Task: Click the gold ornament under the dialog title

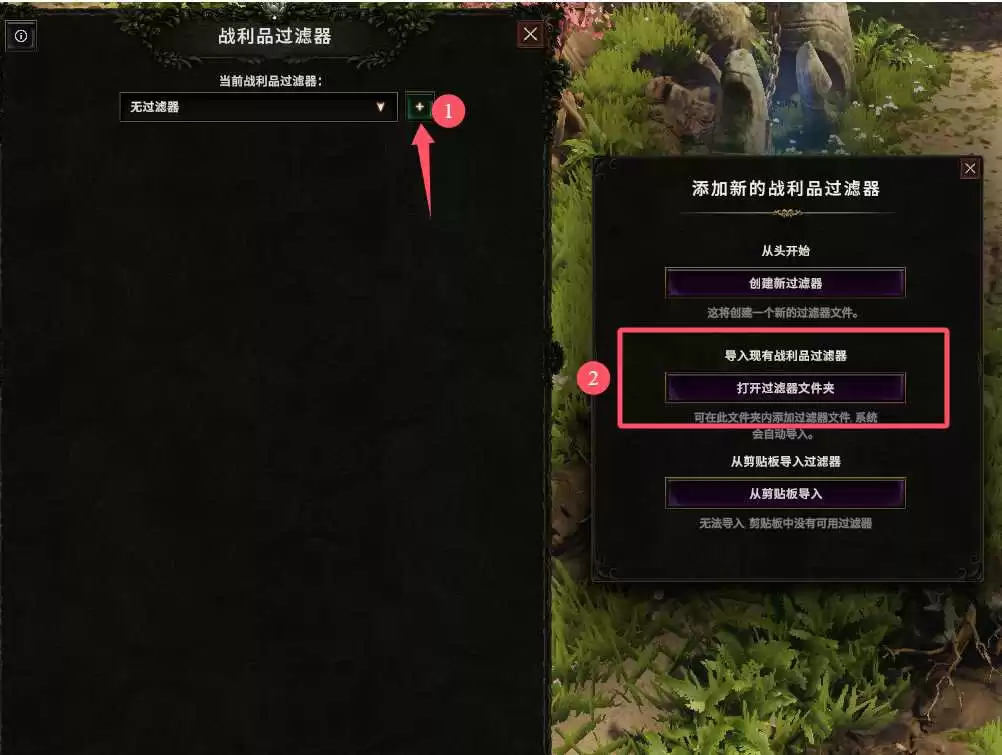Action: click(x=787, y=213)
